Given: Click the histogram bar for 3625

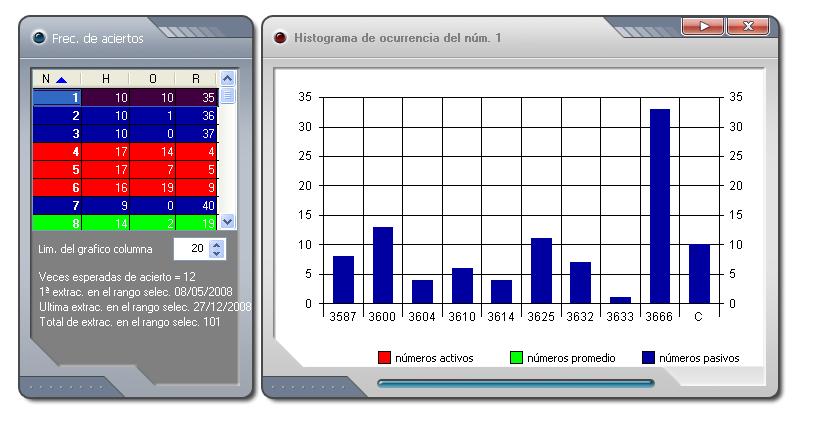Looking at the screenshot, I should tap(541, 270).
